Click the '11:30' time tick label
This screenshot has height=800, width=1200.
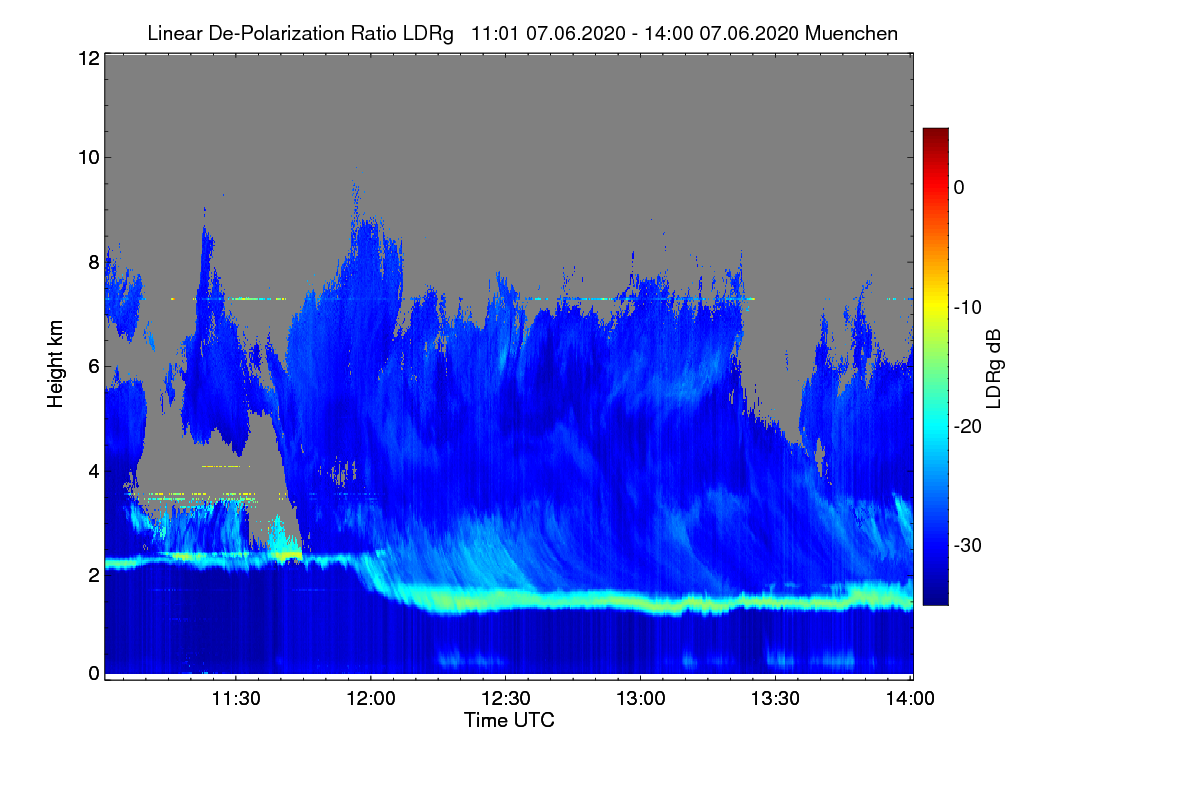pos(235,699)
